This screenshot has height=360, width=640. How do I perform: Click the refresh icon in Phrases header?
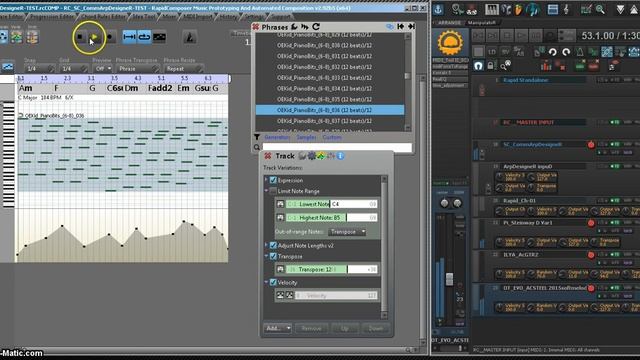[x=316, y=27]
